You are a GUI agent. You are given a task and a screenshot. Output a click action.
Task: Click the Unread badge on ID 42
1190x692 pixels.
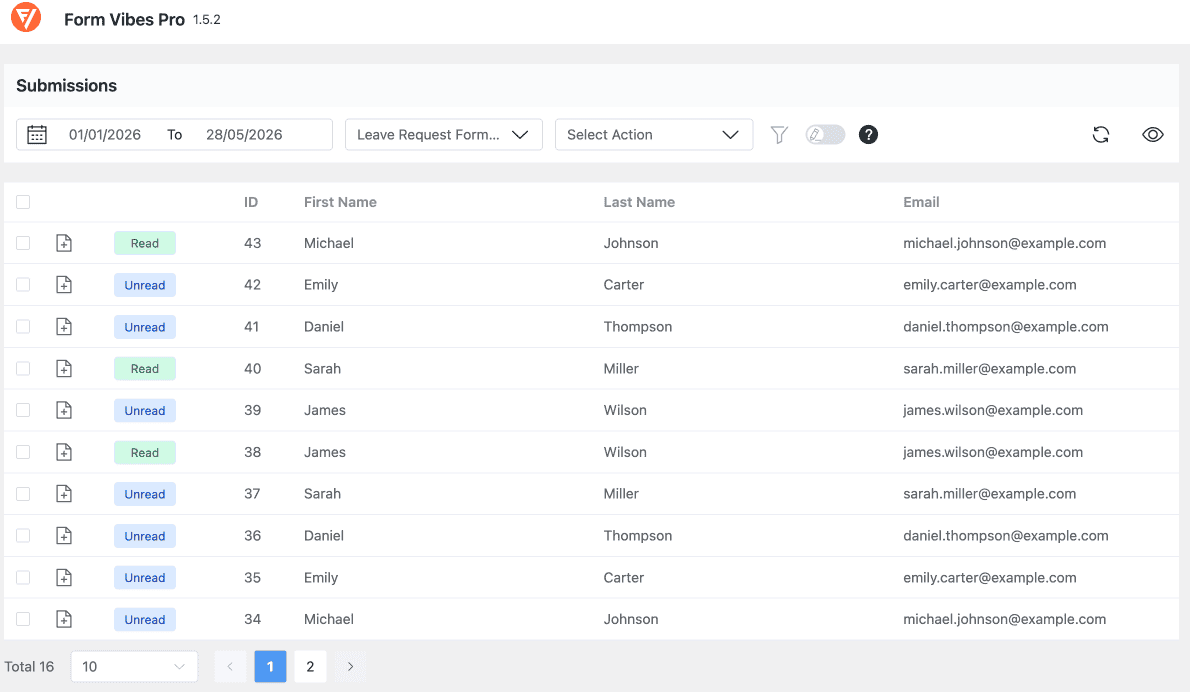pos(145,285)
